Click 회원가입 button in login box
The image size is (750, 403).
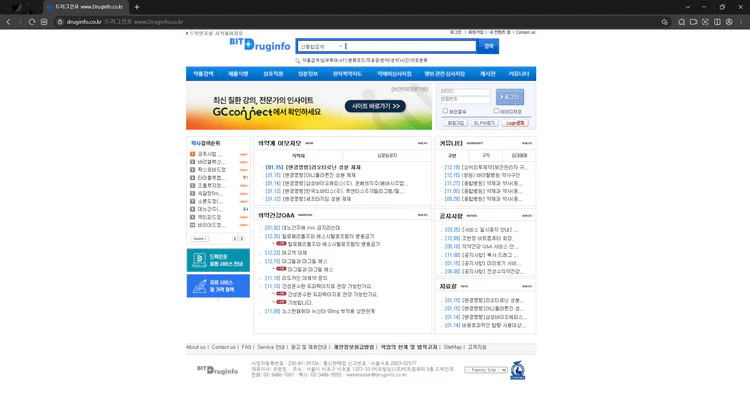(x=455, y=123)
